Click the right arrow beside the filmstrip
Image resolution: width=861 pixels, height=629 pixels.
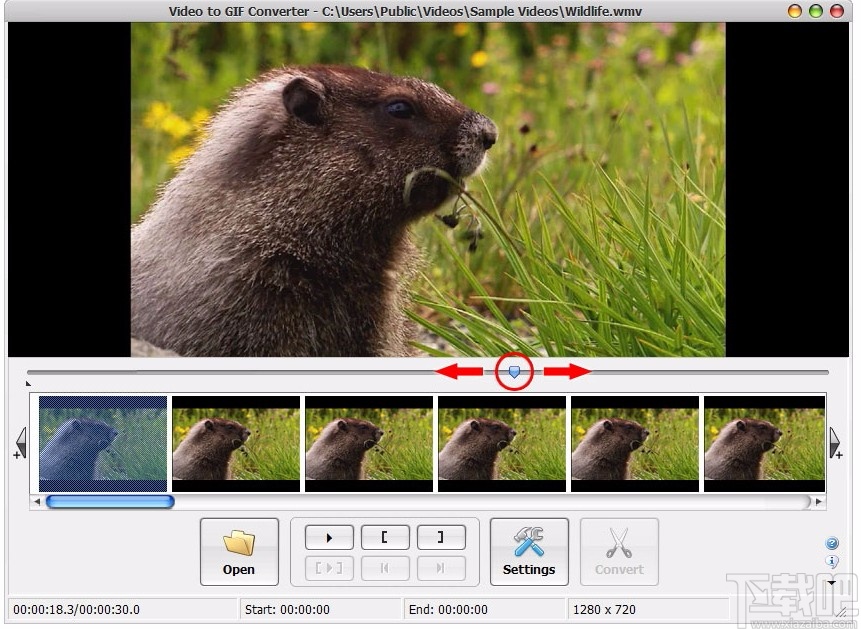point(835,444)
